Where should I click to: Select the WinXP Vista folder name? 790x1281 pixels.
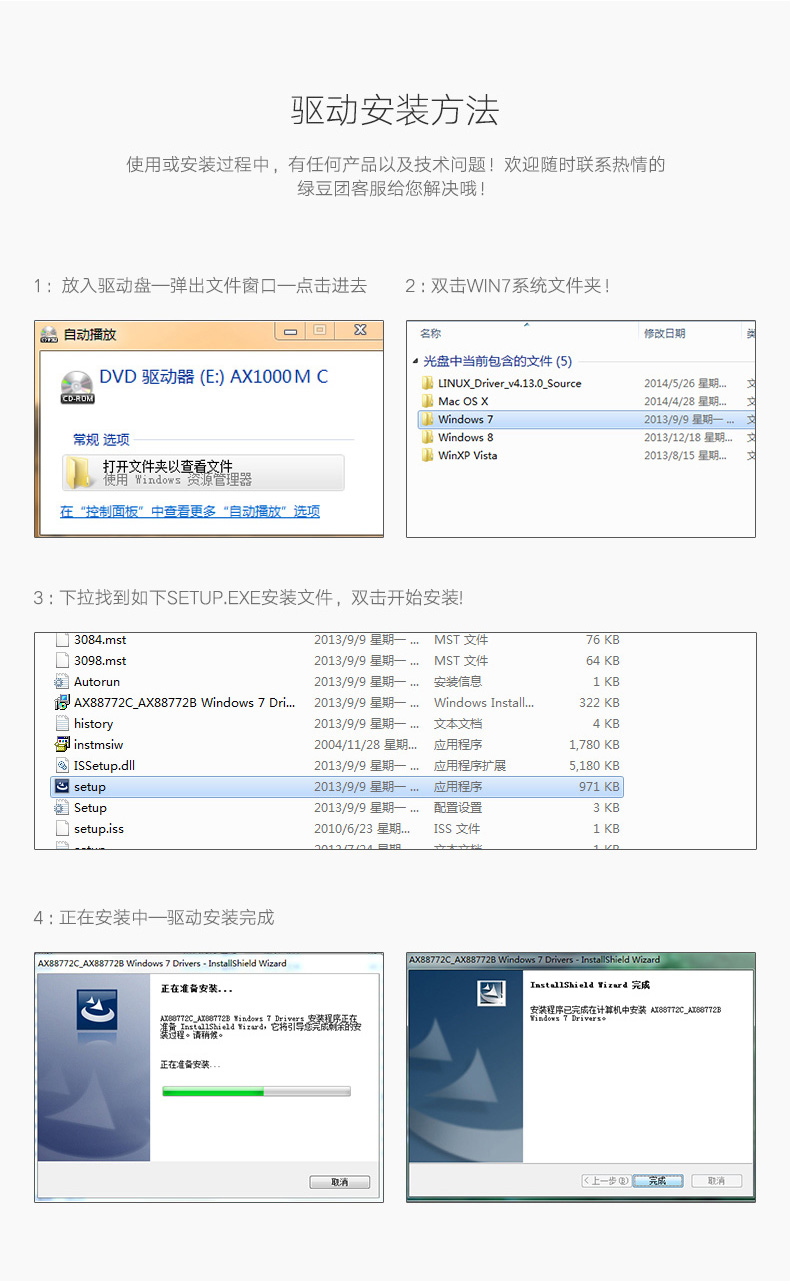pos(468,455)
